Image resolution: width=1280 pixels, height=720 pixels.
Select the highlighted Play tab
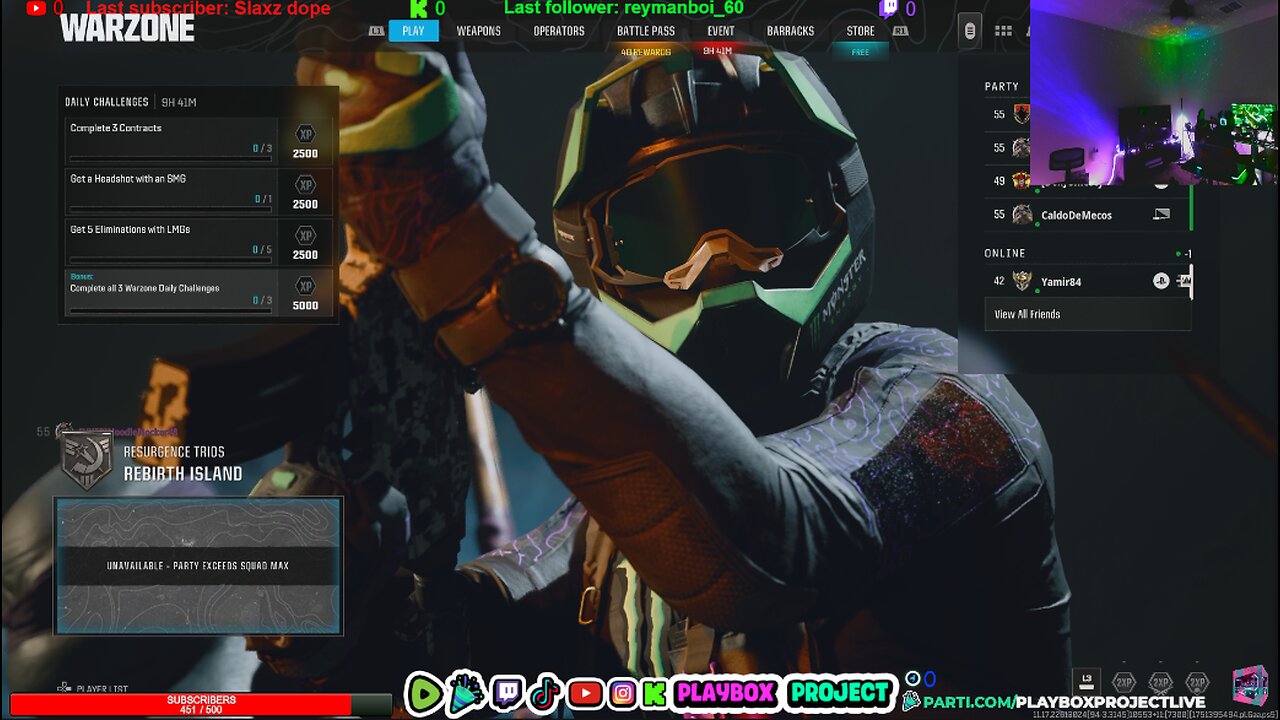coord(413,31)
